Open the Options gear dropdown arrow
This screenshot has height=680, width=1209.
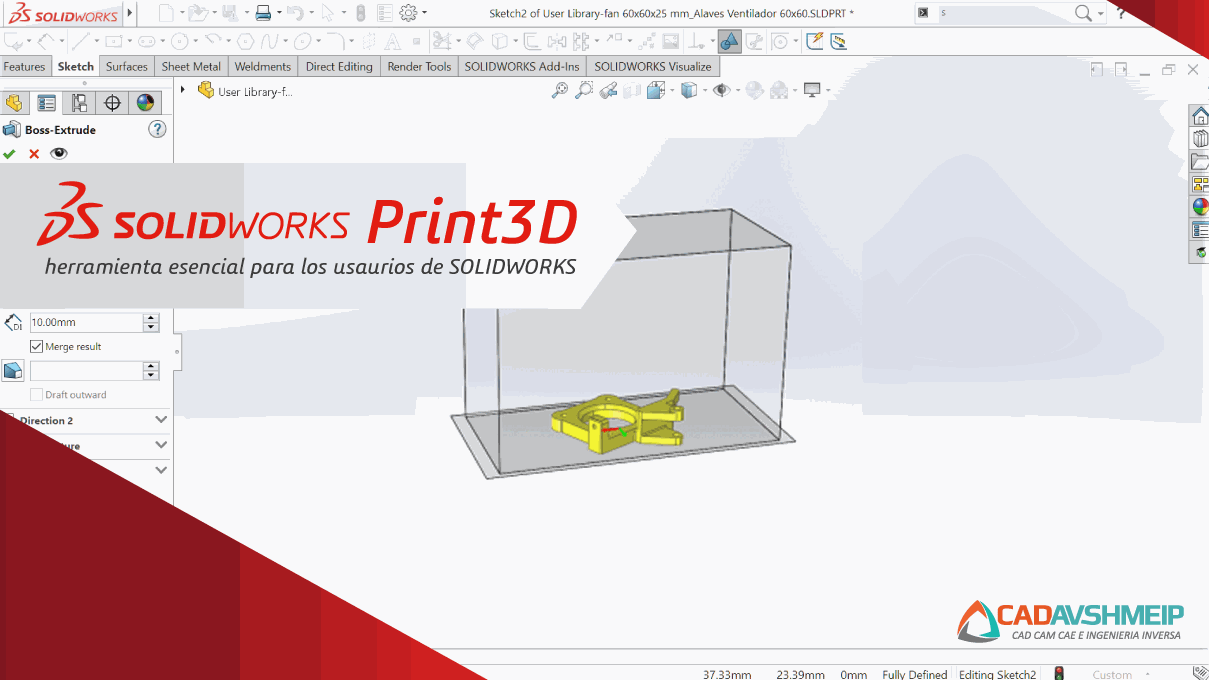424,13
